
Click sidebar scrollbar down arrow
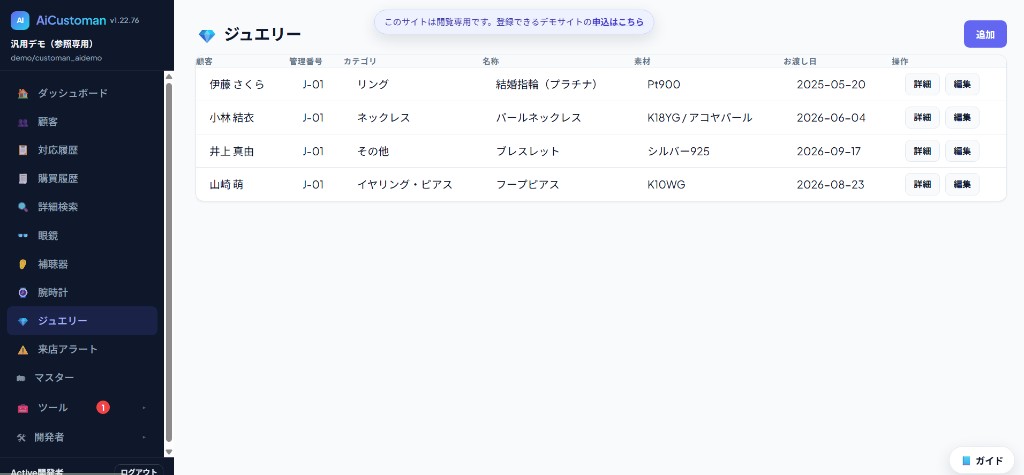168,451
